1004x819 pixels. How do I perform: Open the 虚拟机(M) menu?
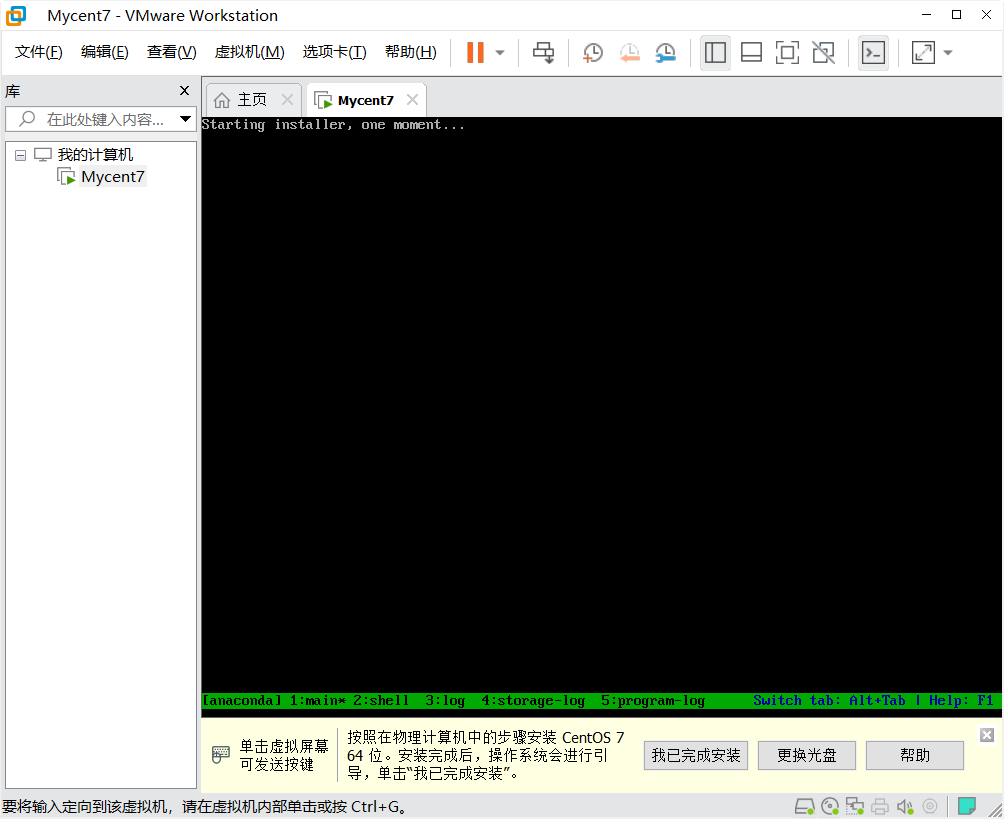(249, 52)
